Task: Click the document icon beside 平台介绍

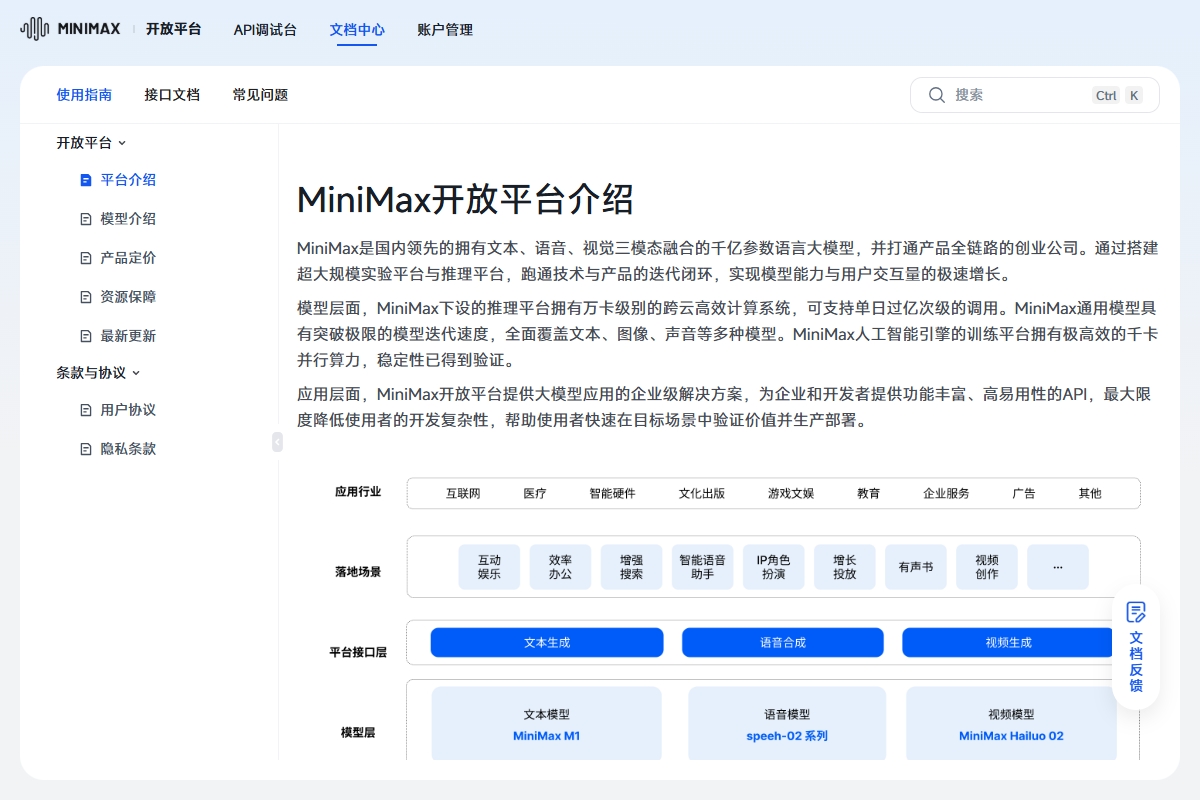Action: [85, 180]
